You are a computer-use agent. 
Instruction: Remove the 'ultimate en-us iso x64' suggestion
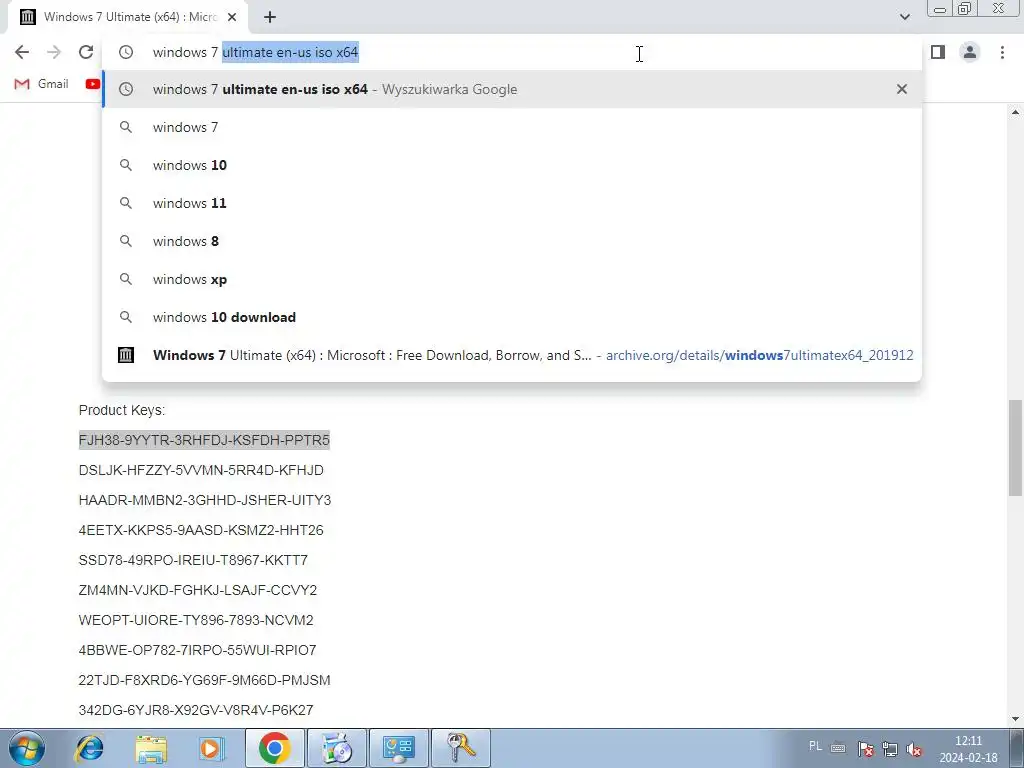click(901, 89)
